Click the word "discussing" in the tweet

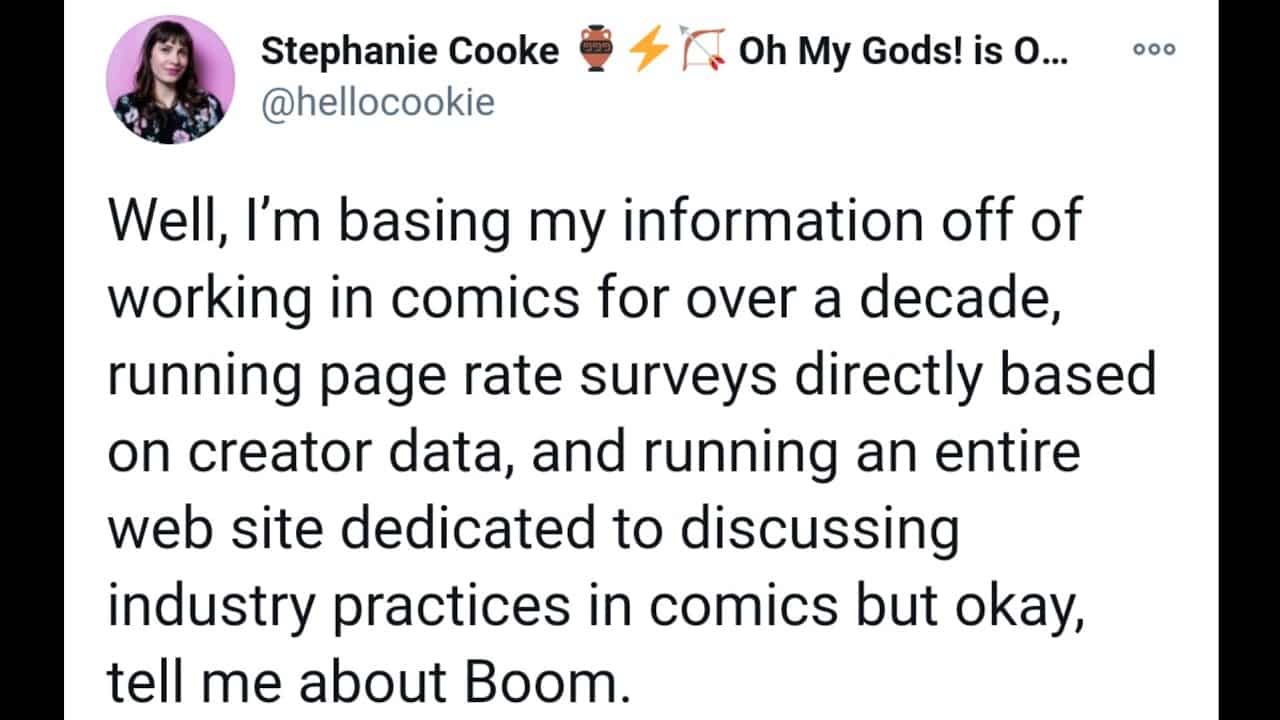click(818, 529)
